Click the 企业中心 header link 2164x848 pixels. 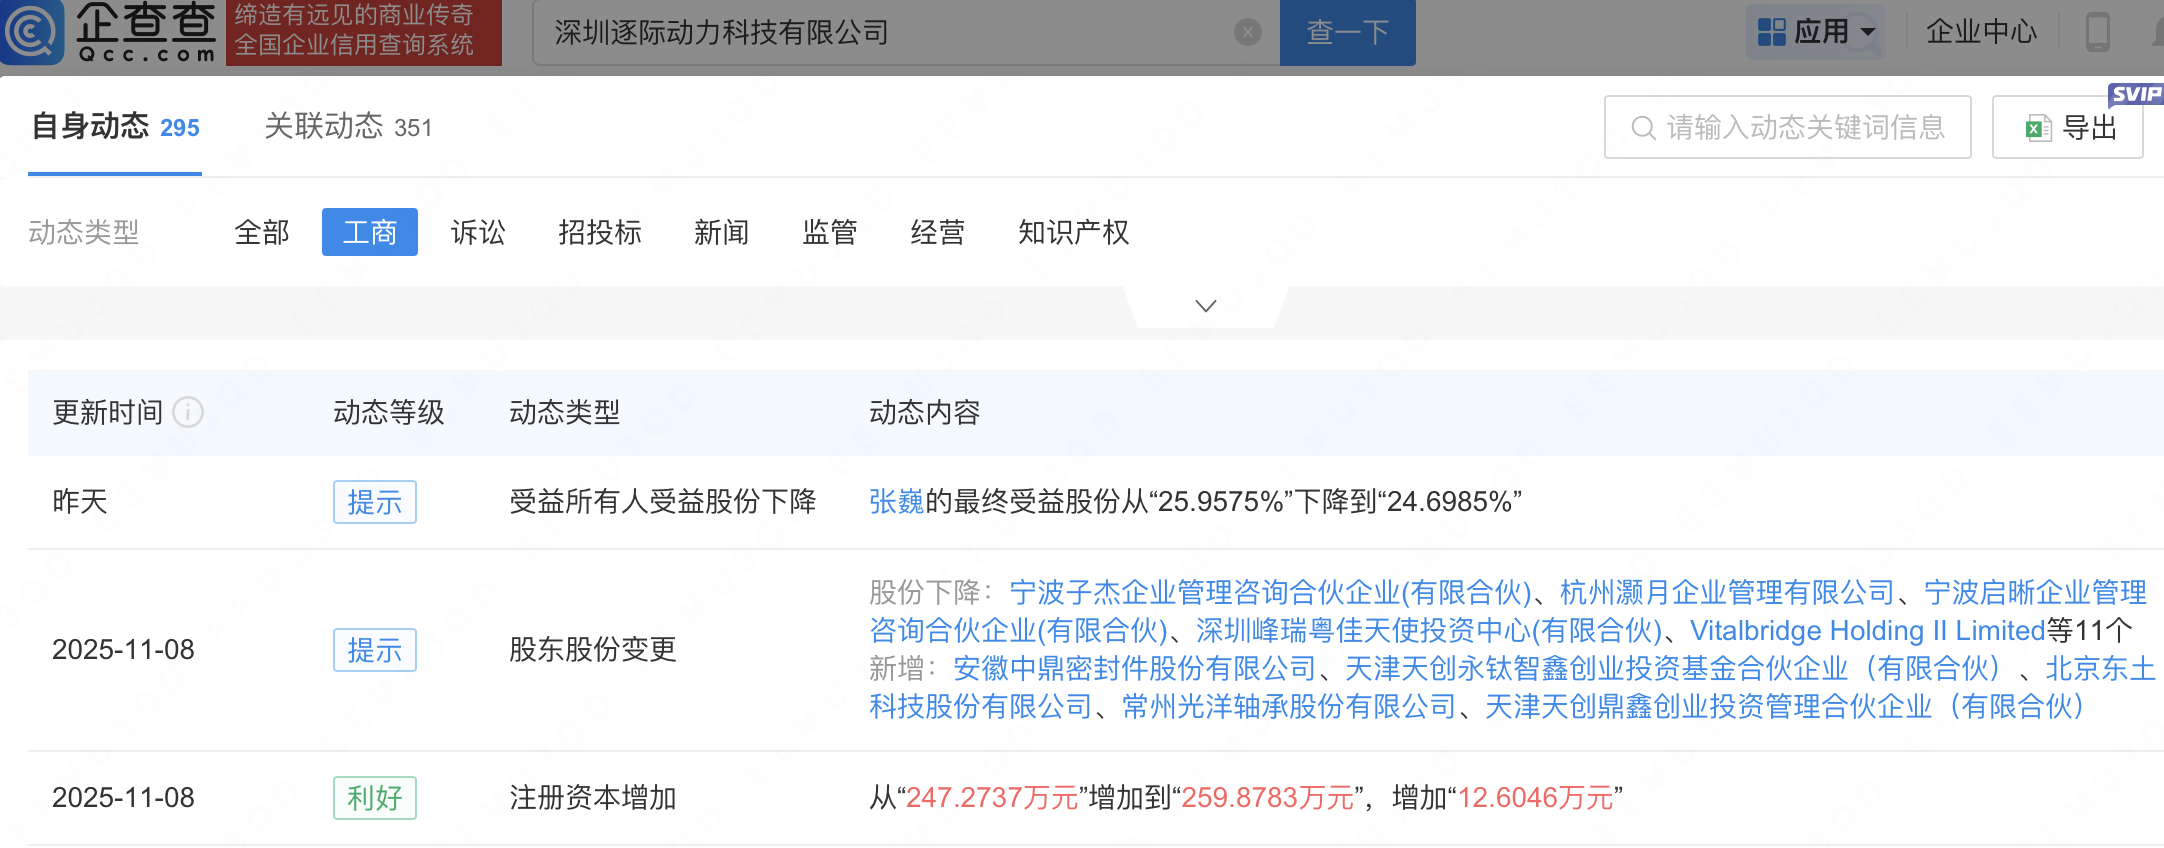click(x=1981, y=32)
